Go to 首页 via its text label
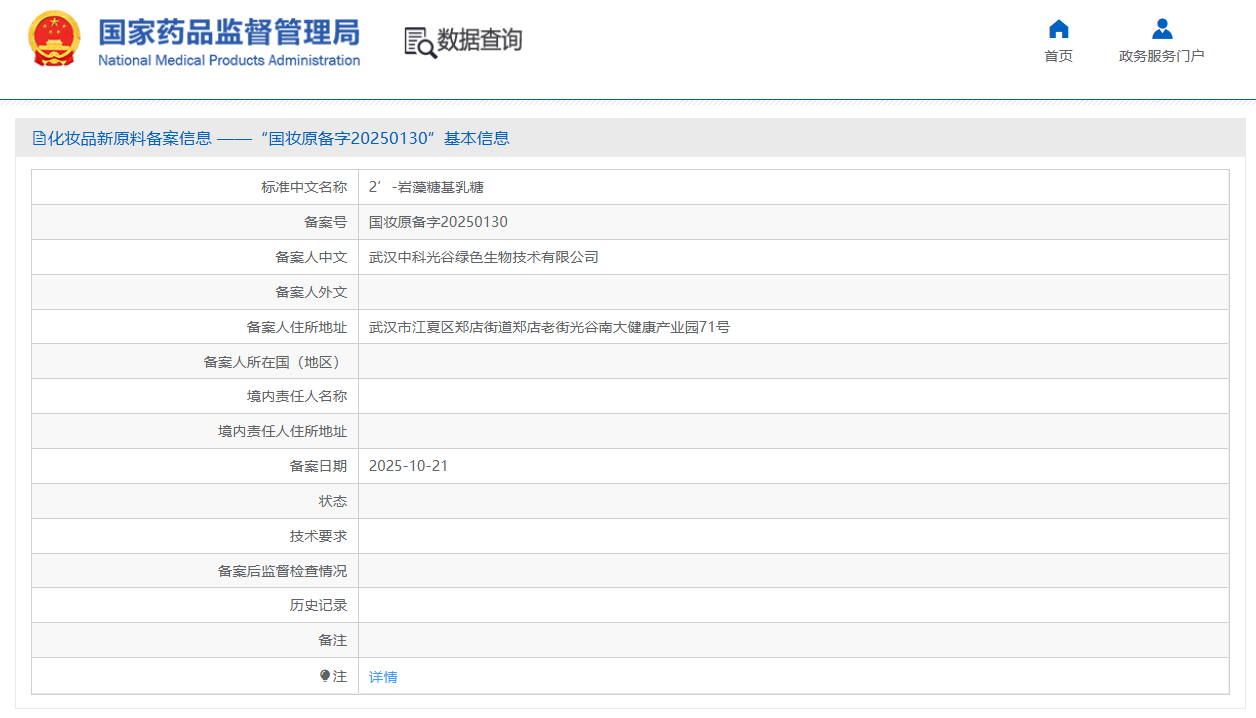This screenshot has width=1256, height=718. click(1058, 56)
